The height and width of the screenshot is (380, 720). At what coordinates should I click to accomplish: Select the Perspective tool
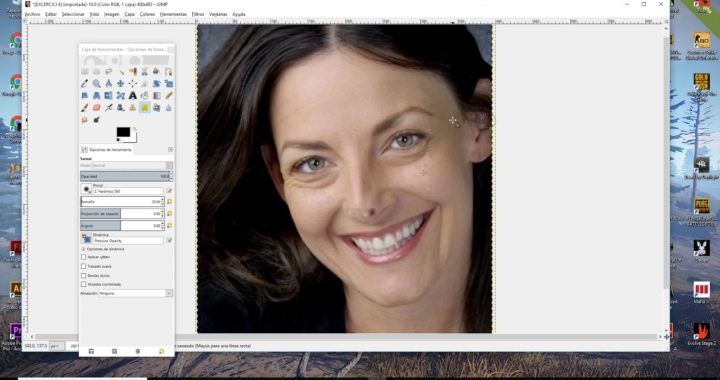click(x=96, y=95)
